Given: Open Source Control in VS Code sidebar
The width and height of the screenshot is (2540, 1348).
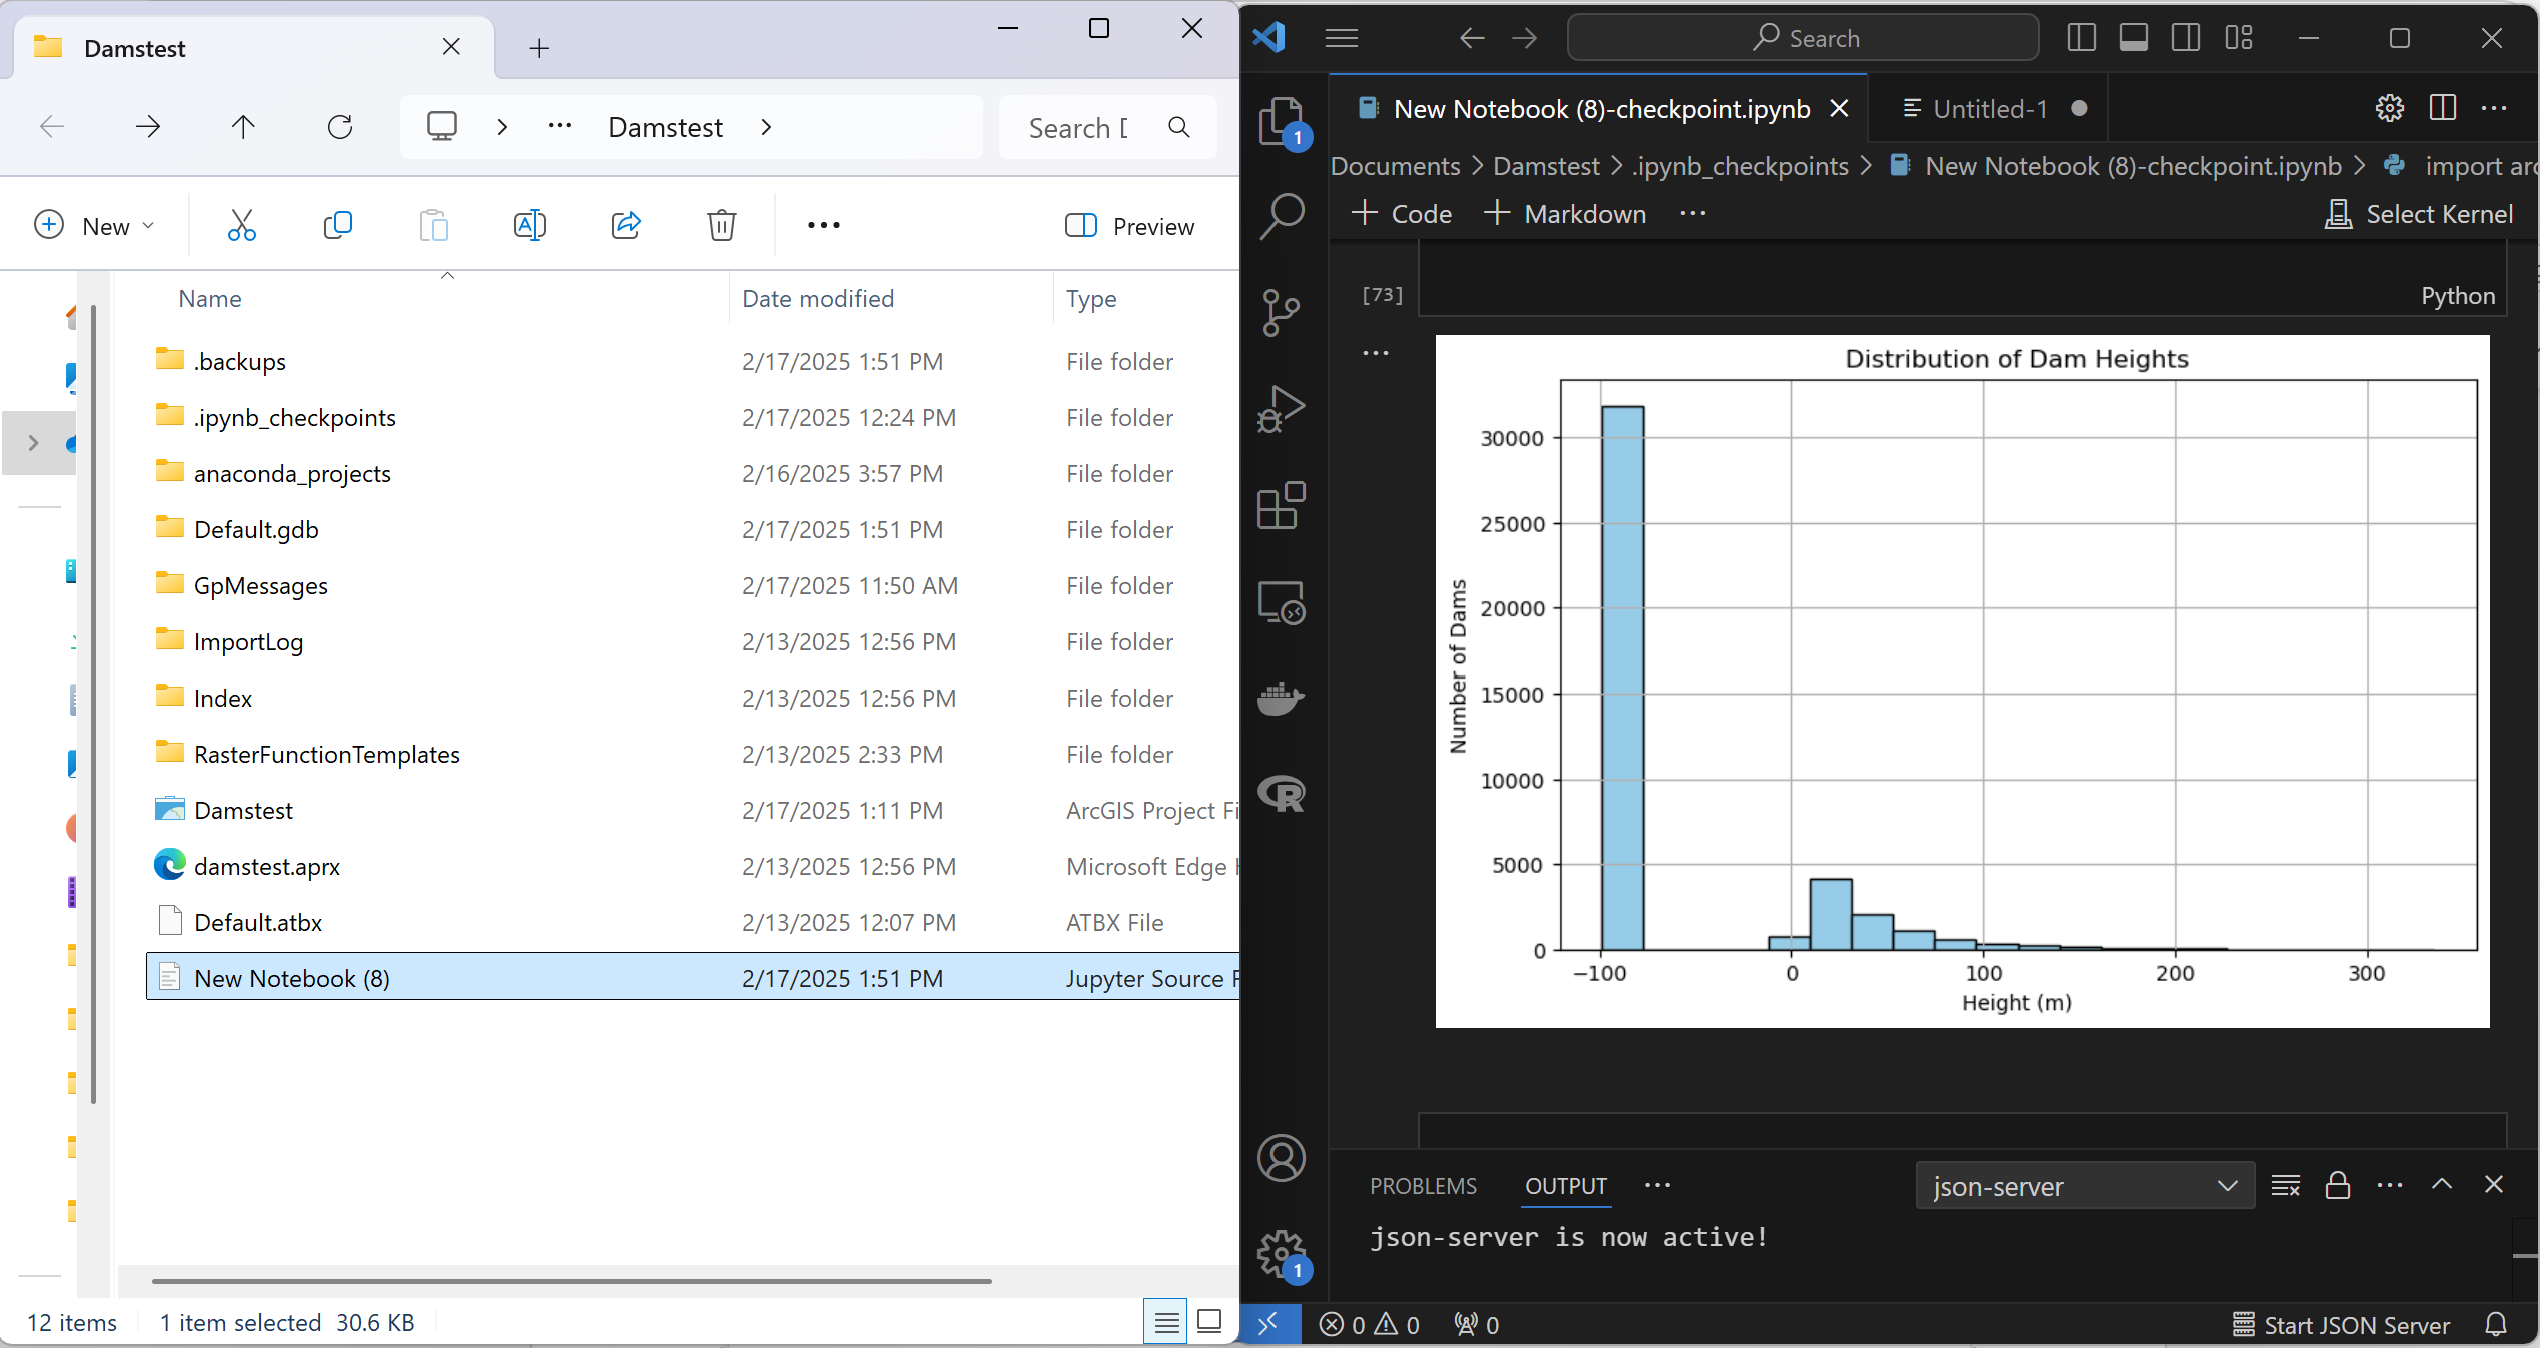Looking at the screenshot, I should click(x=1281, y=312).
